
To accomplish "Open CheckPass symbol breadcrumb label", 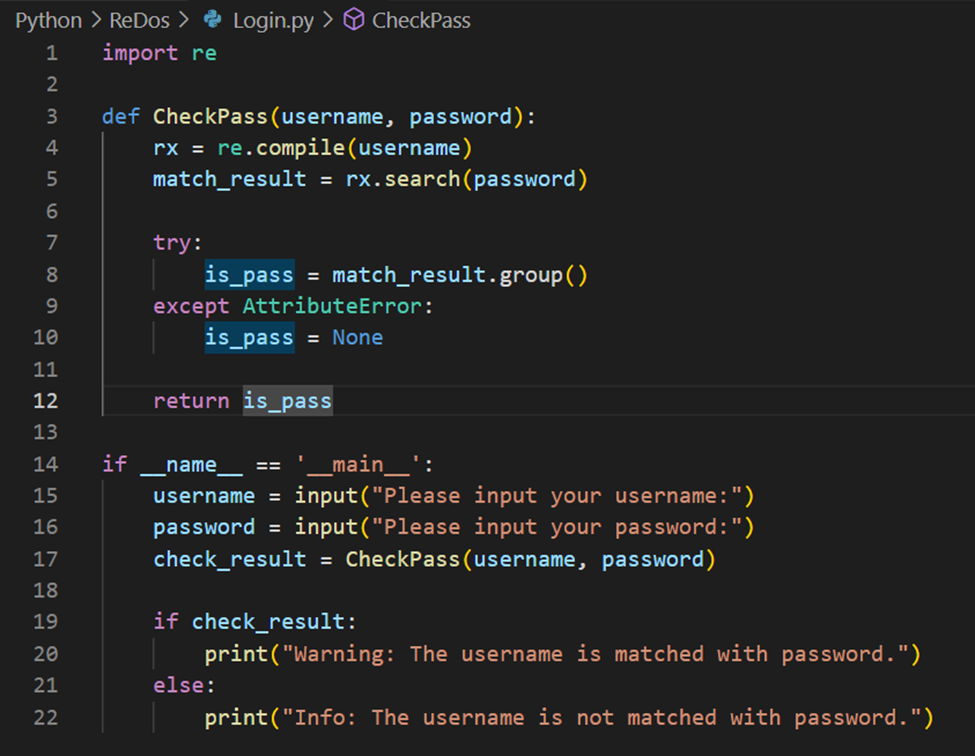I will coord(420,20).
